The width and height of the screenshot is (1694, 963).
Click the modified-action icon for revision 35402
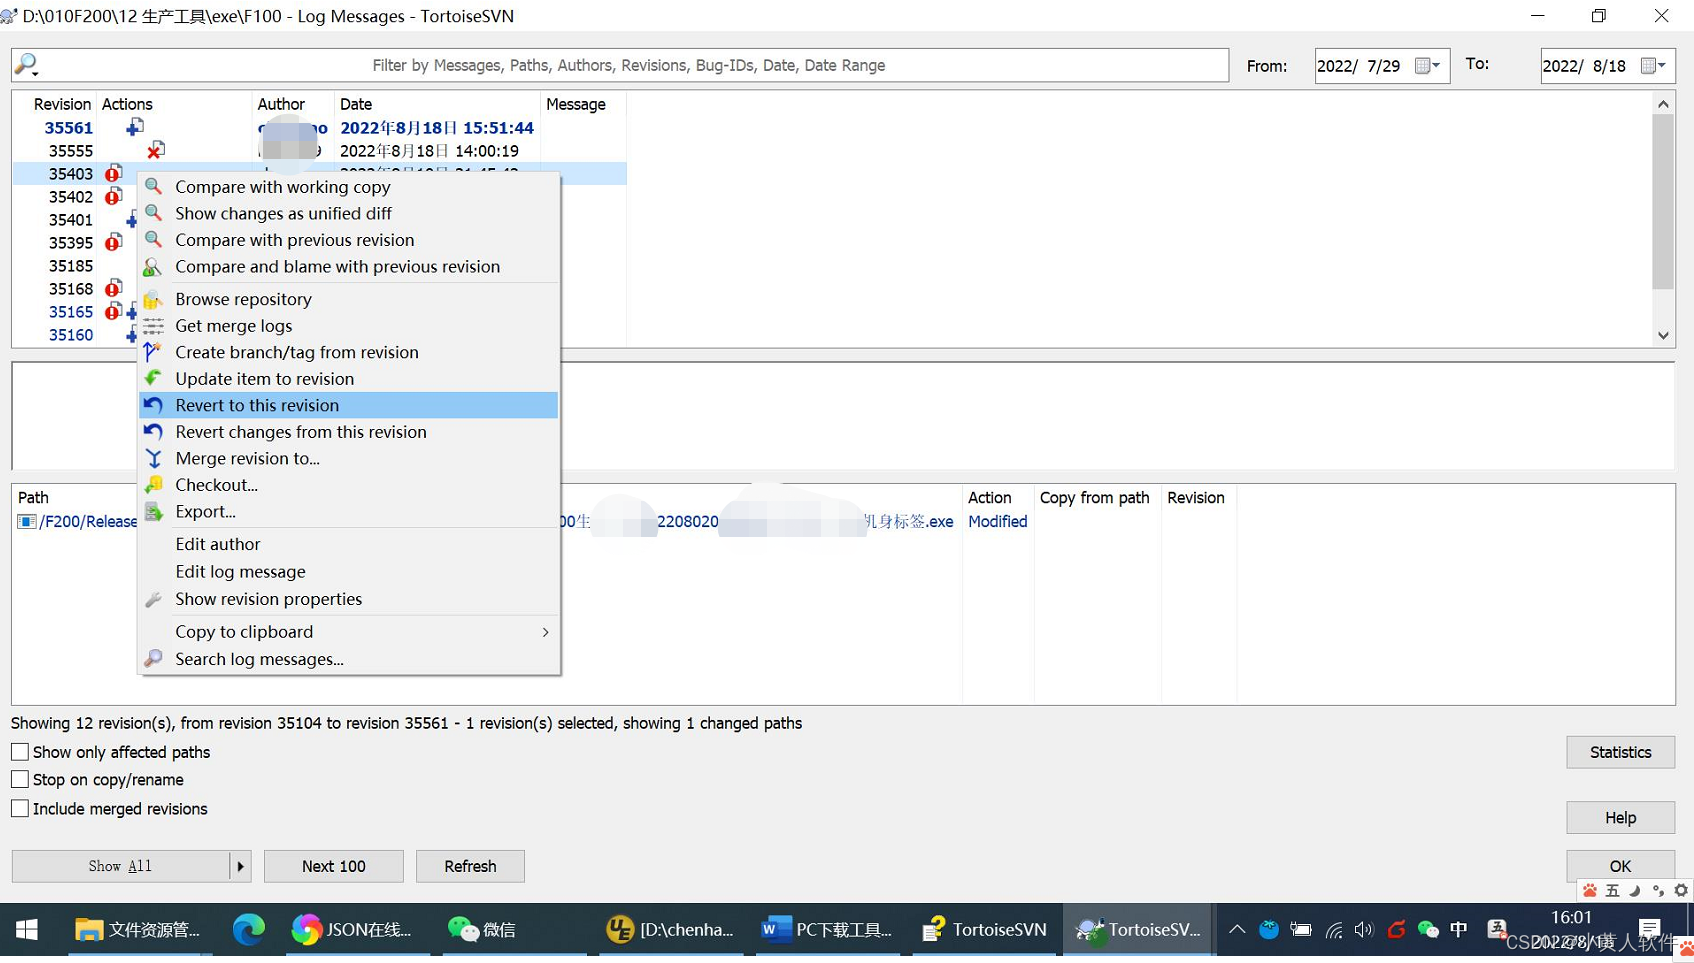tap(113, 196)
